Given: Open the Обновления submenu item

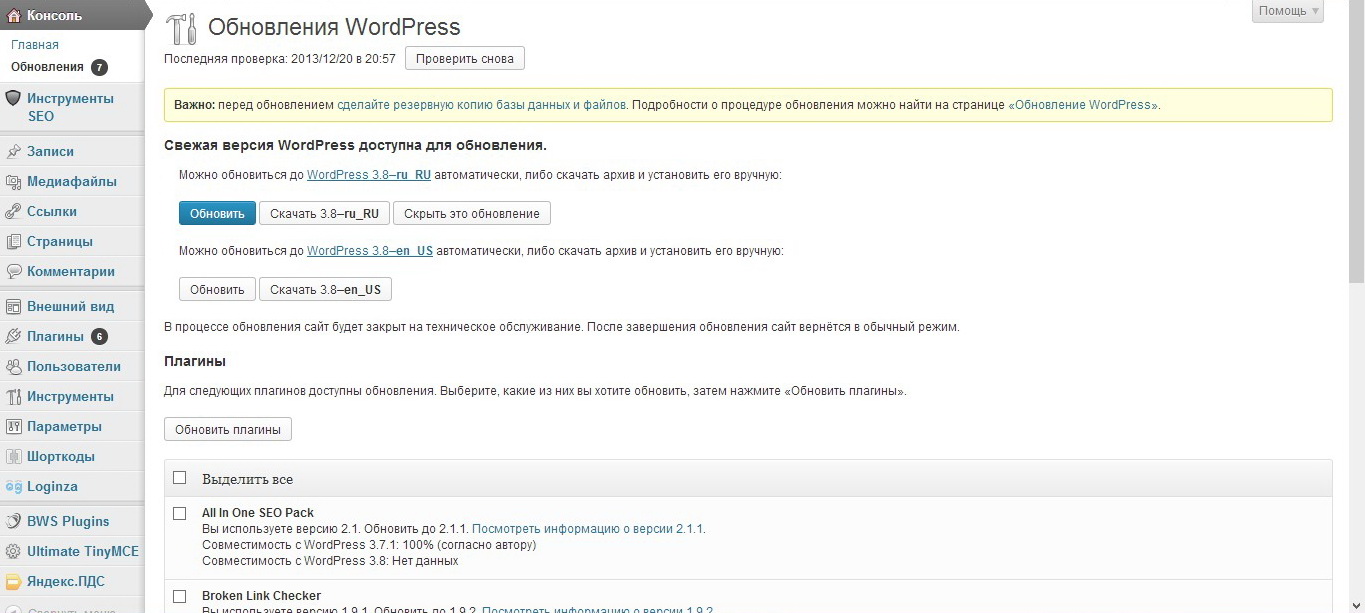Looking at the screenshot, I should pos(47,67).
